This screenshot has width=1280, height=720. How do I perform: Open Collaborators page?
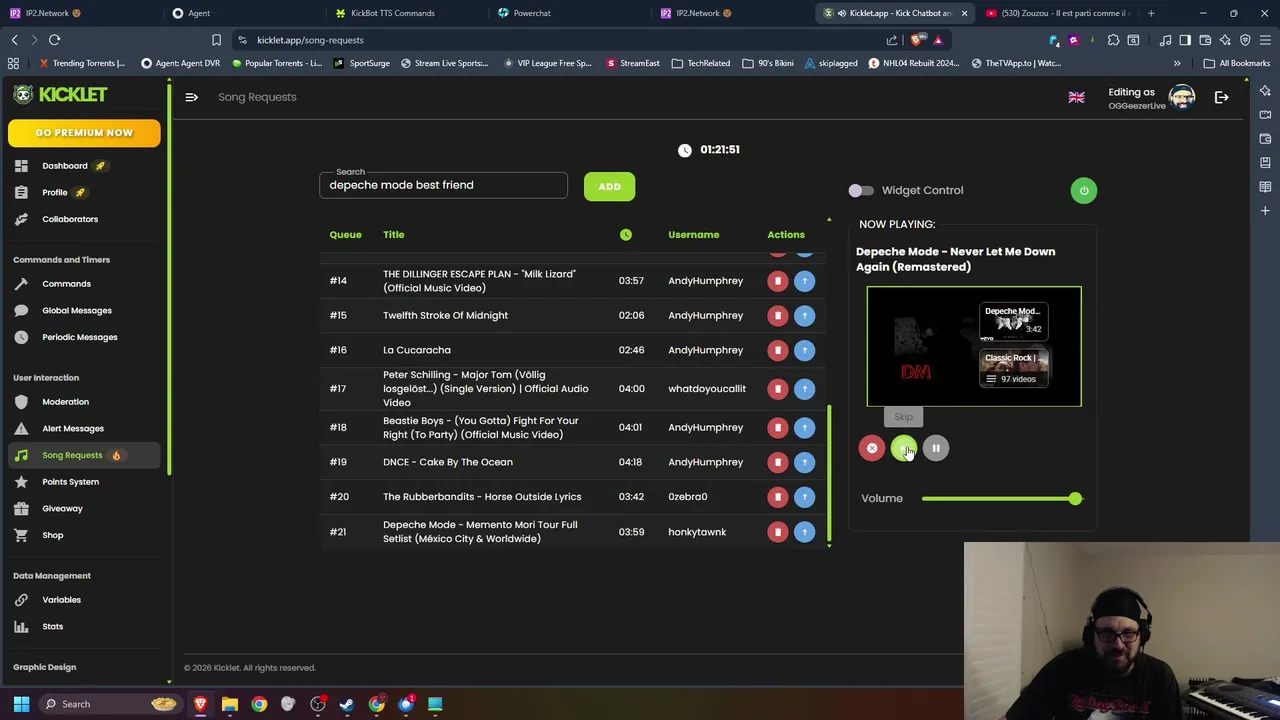[x=70, y=219]
